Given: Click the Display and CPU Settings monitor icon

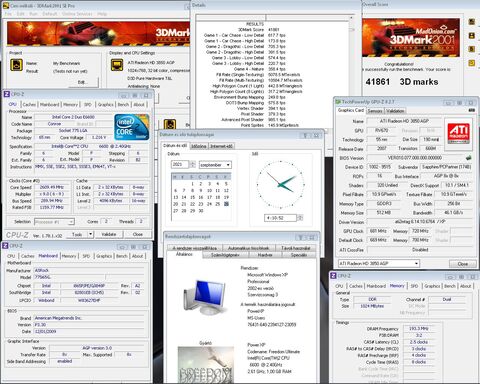Looking at the screenshot, I should click(117, 65).
